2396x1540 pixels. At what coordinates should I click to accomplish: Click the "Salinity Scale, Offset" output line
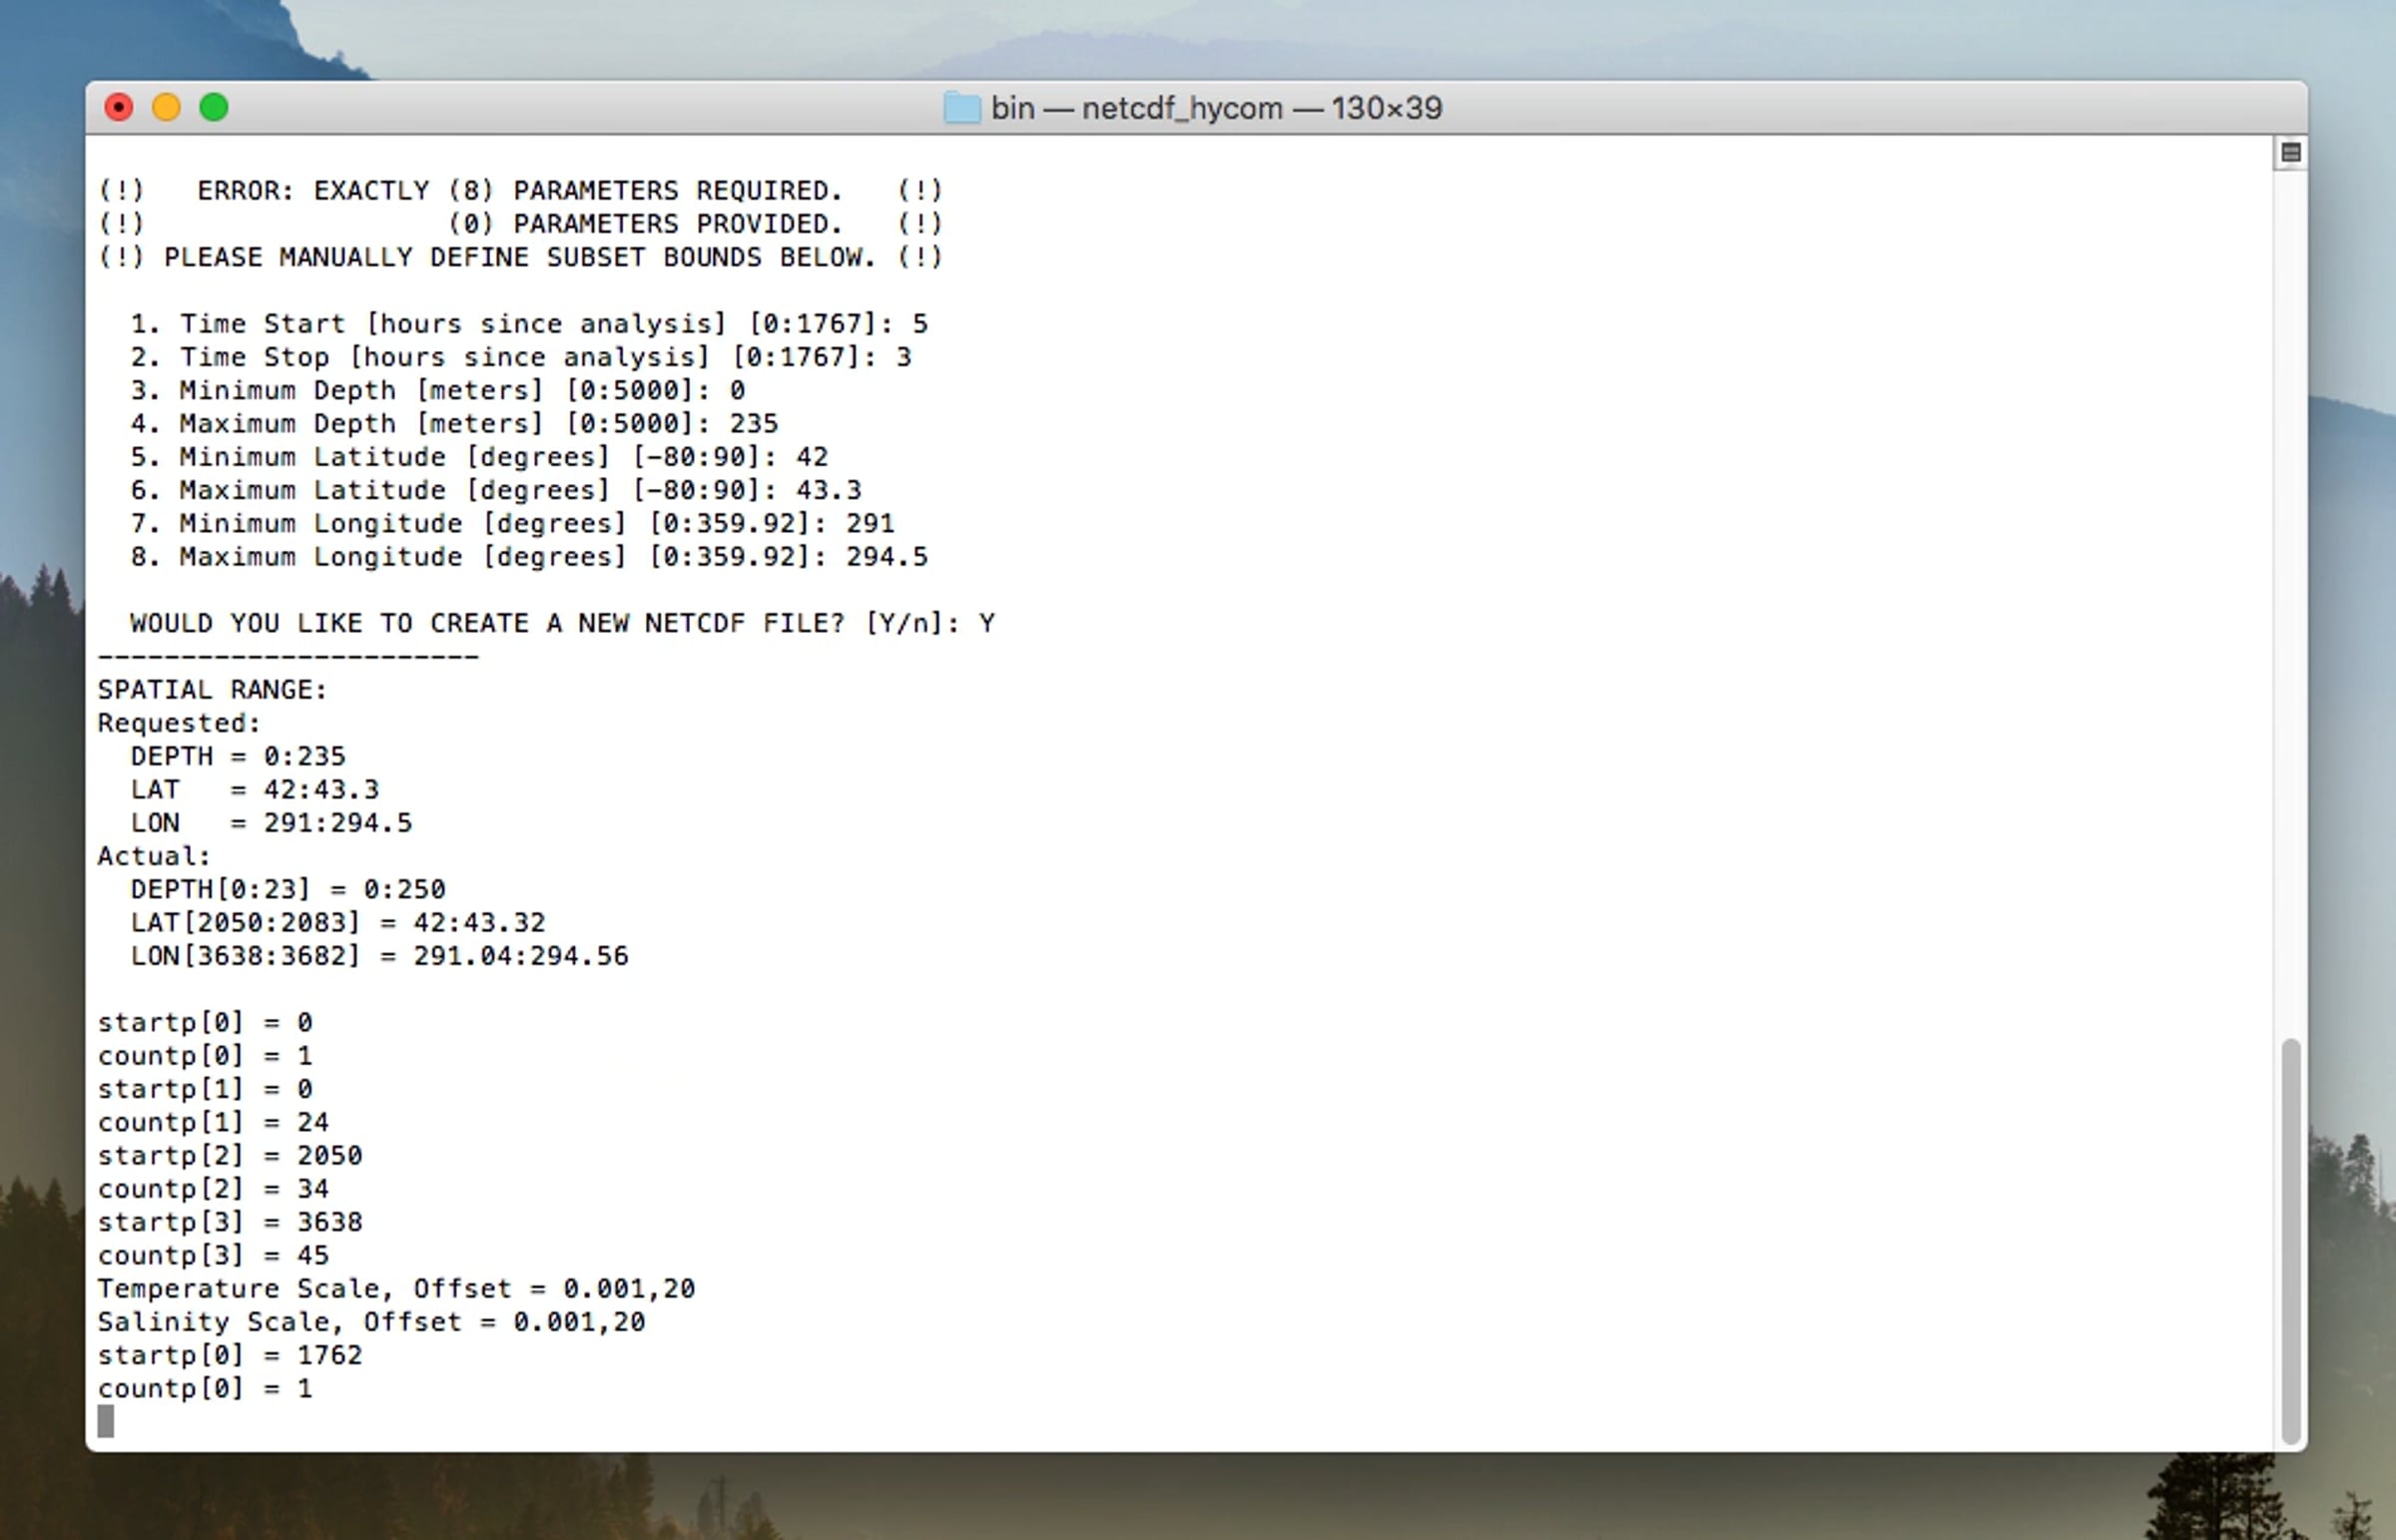[370, 1322]
